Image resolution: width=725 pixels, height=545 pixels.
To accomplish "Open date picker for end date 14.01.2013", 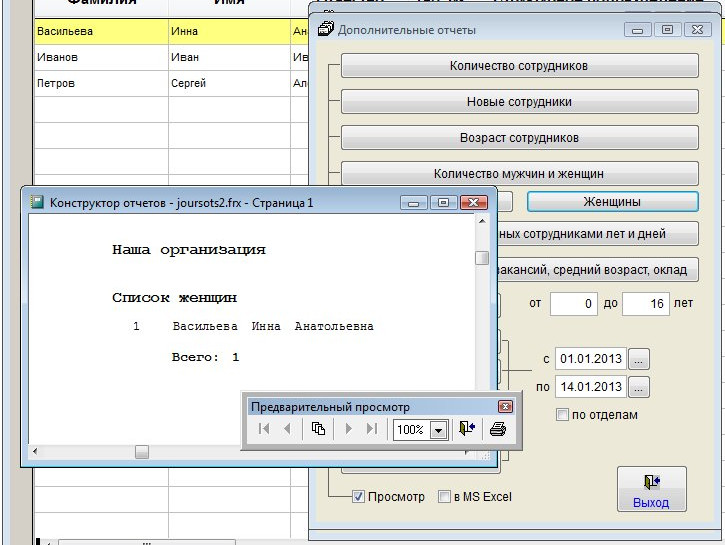I will click(x=640, y=387).
